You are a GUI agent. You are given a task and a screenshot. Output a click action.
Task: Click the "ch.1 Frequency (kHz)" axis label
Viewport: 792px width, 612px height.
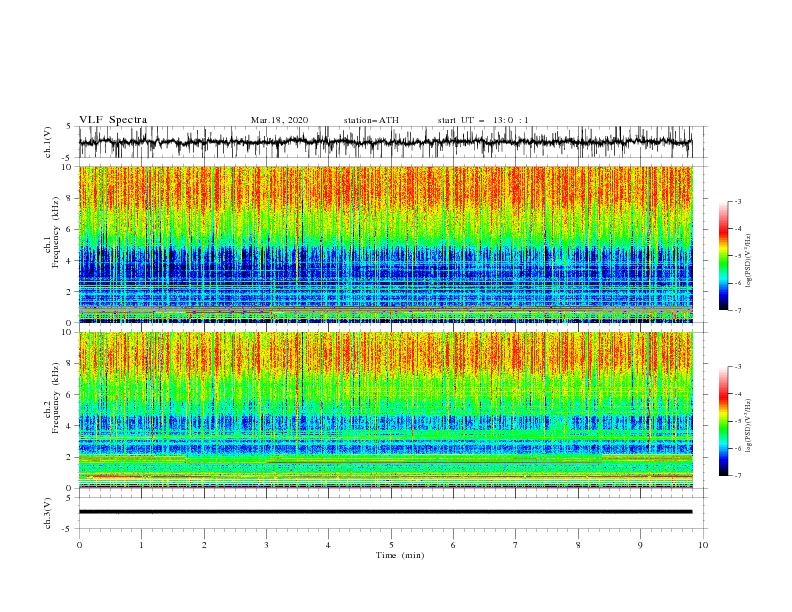point(52,233)
